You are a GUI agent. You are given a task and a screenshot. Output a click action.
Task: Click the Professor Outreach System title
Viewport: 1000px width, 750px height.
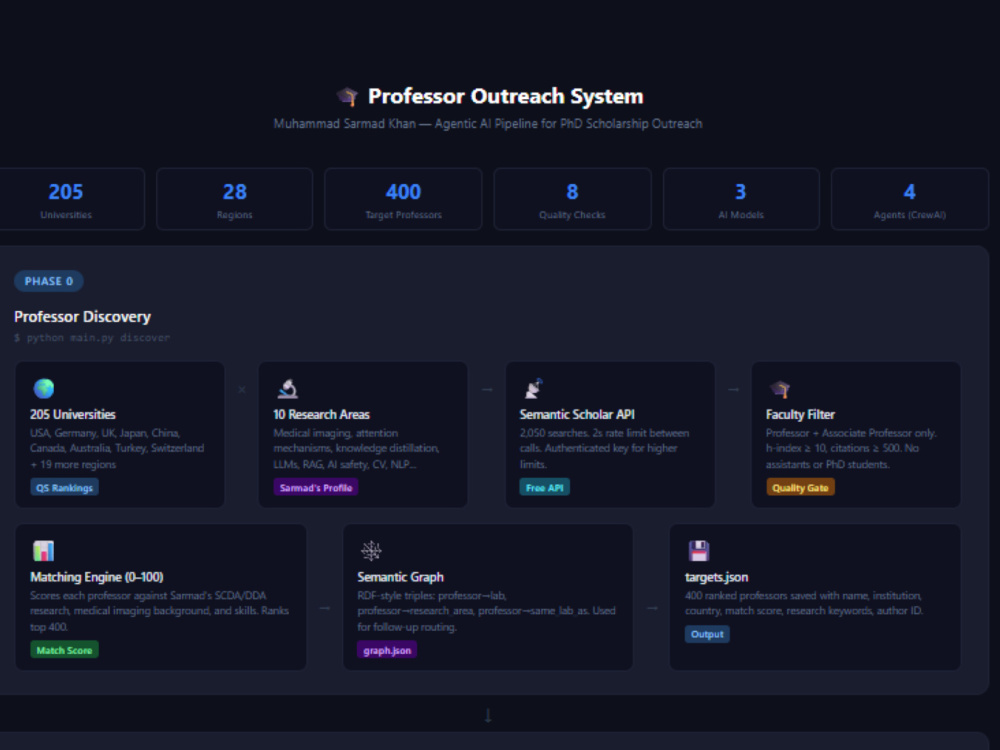[x=506, y=96]
